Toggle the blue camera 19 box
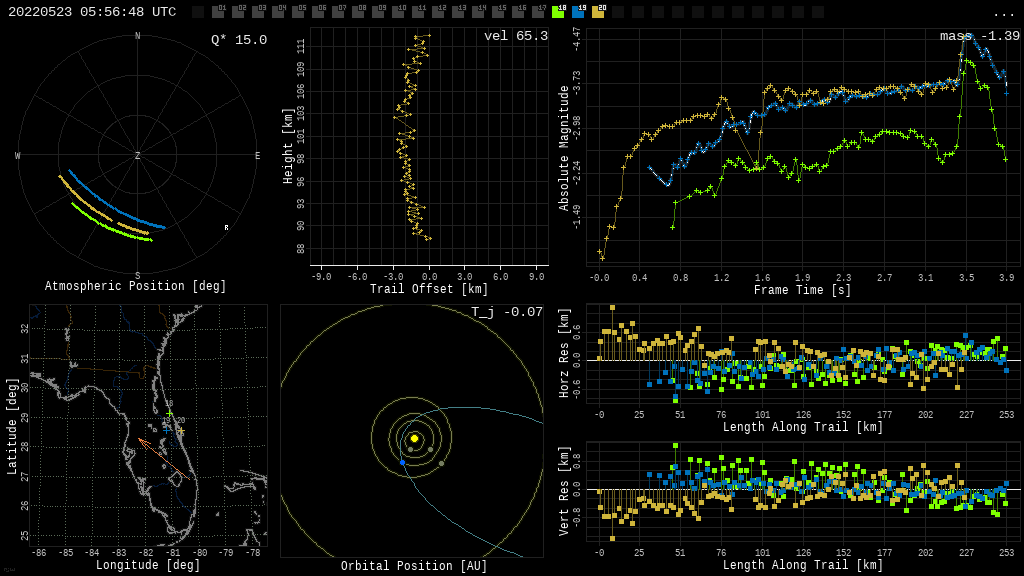 (578, 12)
